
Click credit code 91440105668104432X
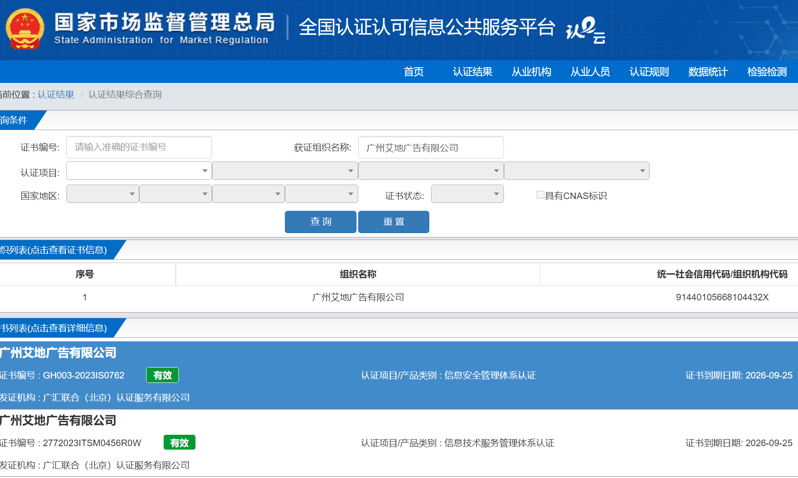pos(722,297)
